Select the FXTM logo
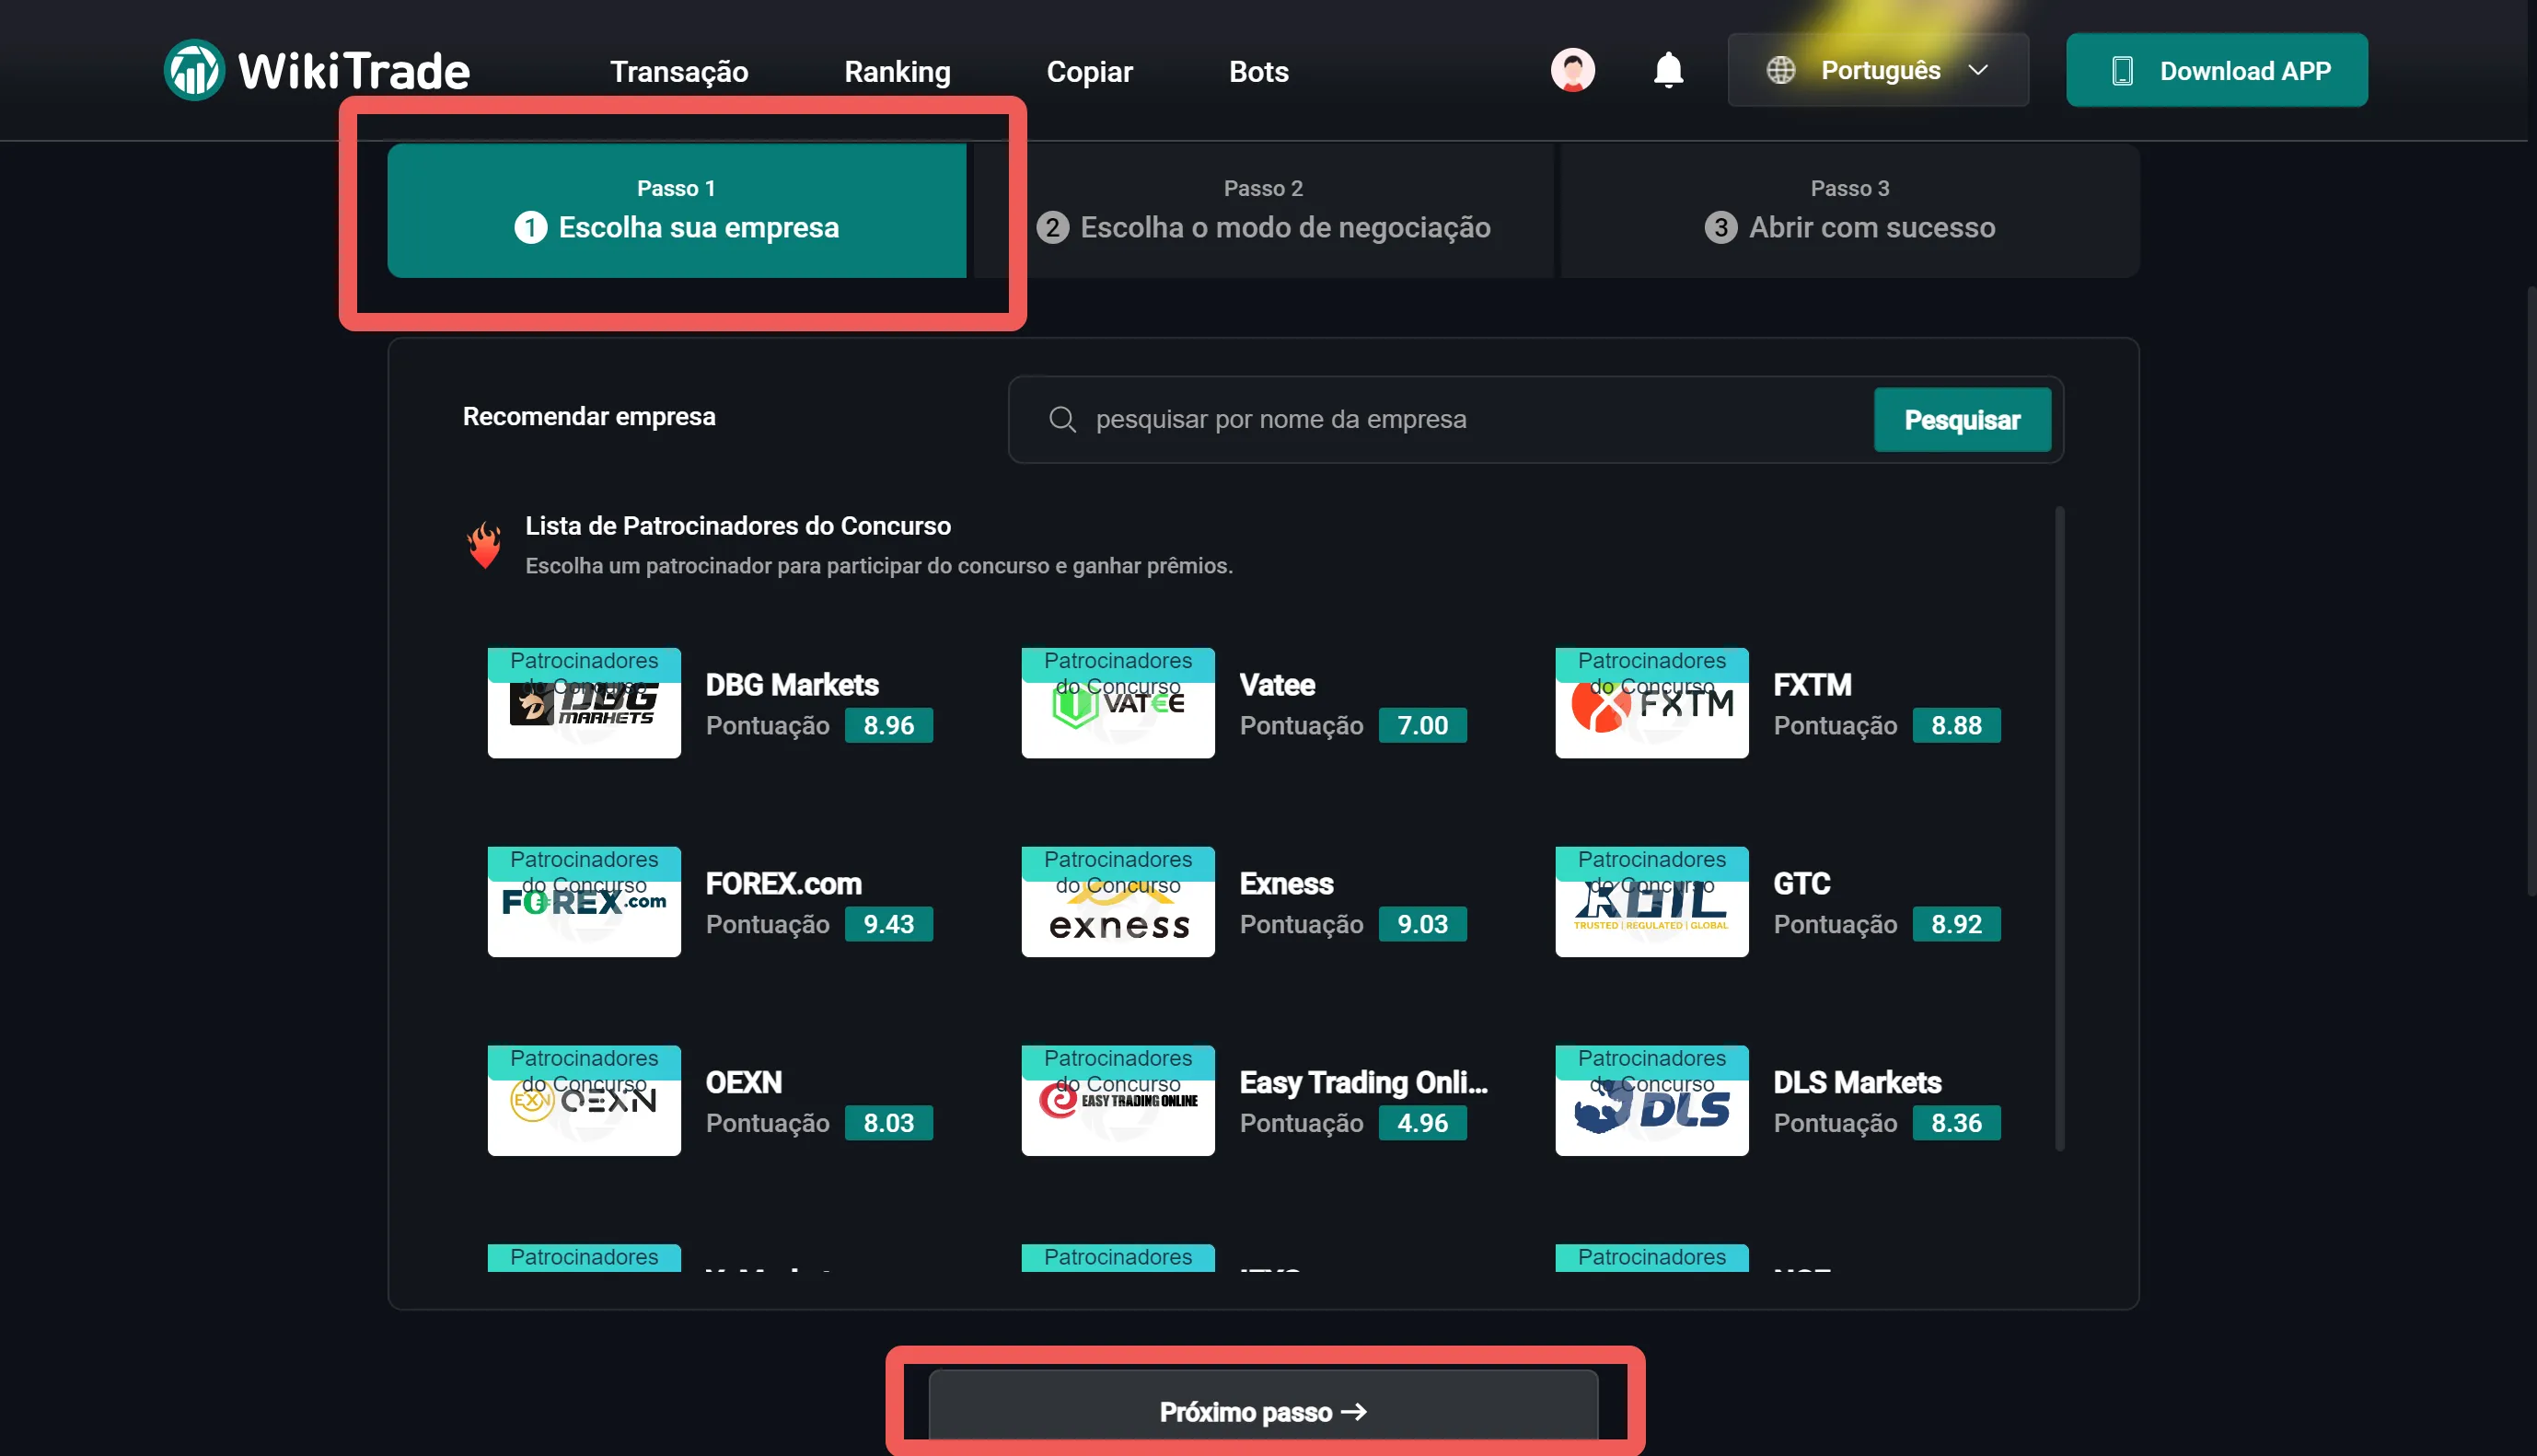 (x=1652, y=703)
